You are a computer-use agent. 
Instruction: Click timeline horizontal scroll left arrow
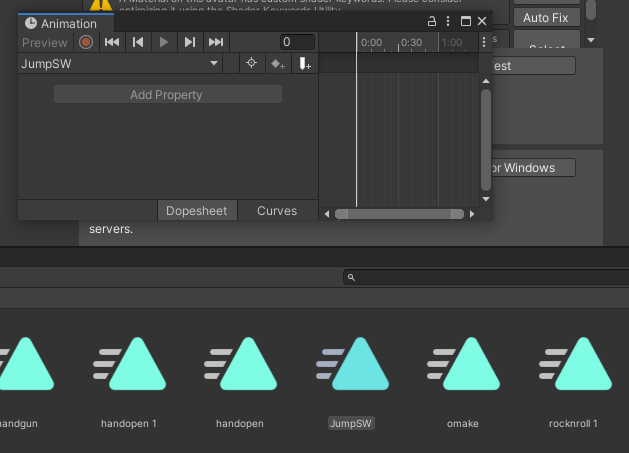click(x=327, y=214)
